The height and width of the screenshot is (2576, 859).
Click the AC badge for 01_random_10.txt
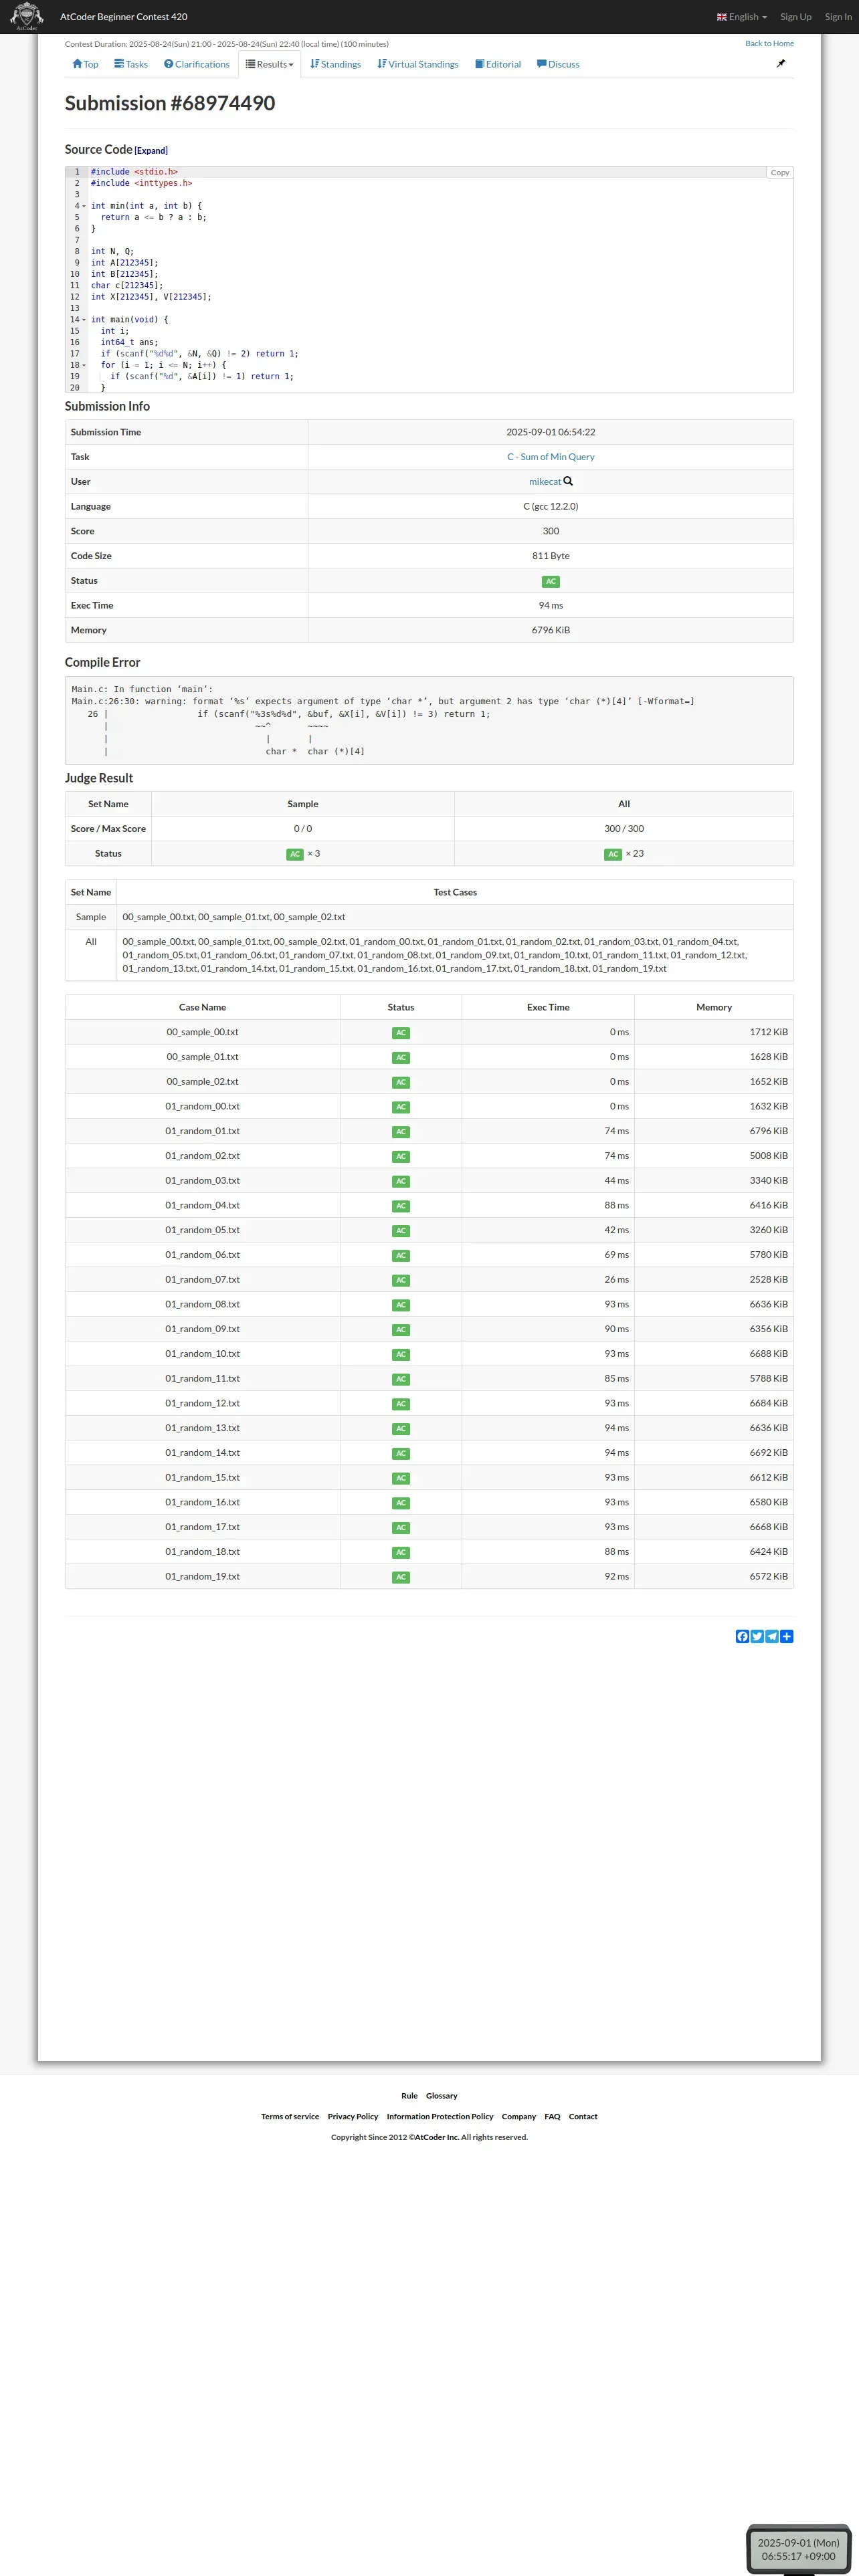click(401, 1354)
